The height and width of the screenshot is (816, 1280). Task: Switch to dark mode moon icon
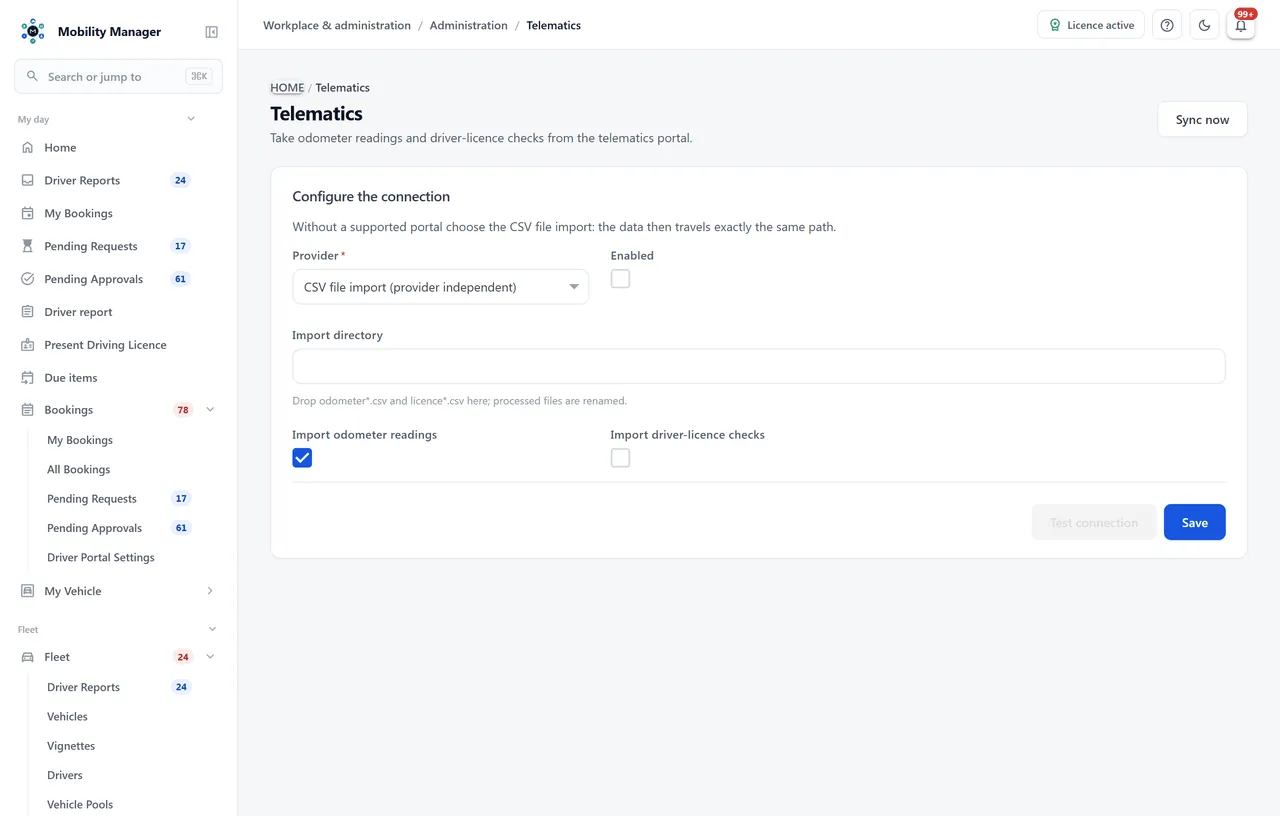pyautogui.click(x=1204, y=25)
